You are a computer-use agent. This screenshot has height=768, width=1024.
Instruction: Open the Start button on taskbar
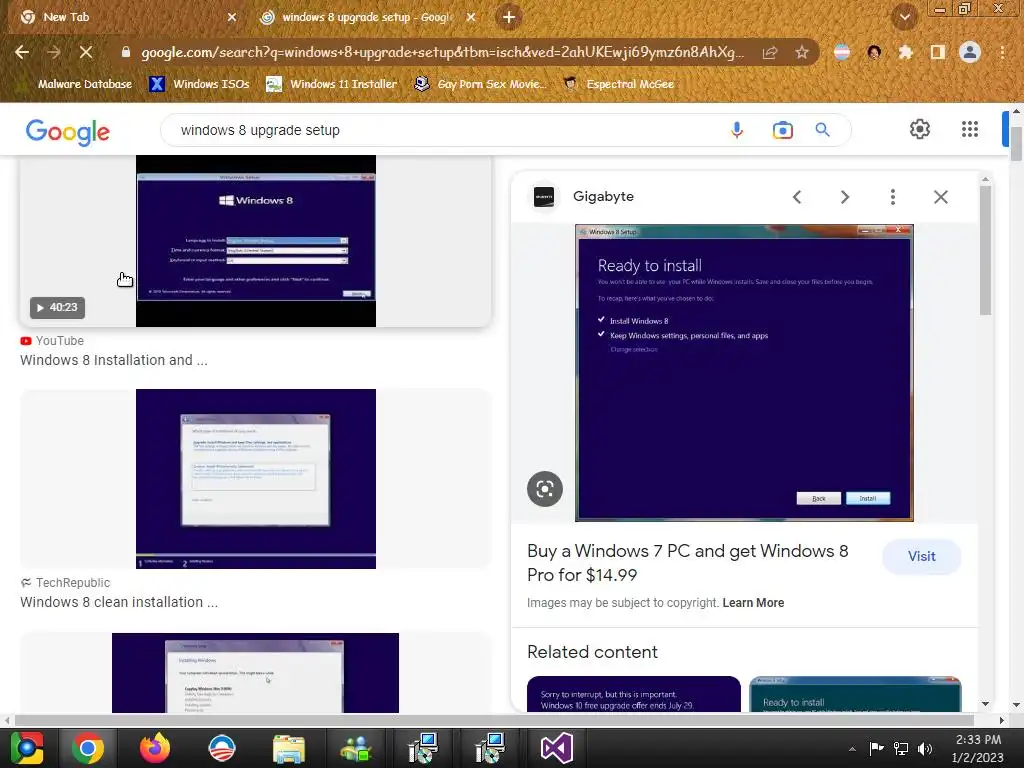(26, 748)
